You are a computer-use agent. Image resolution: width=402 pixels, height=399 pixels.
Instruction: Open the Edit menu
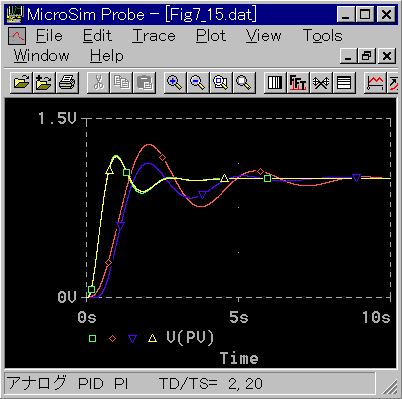[x=97, y=36]
